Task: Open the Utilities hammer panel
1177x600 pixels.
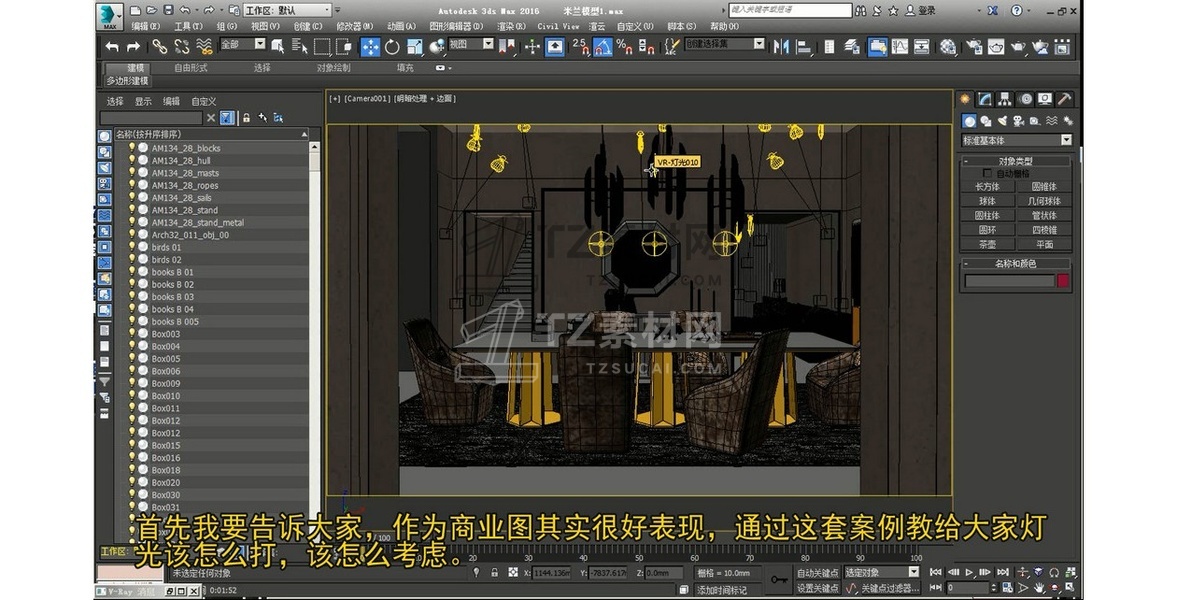Action: pos(1065,99)
